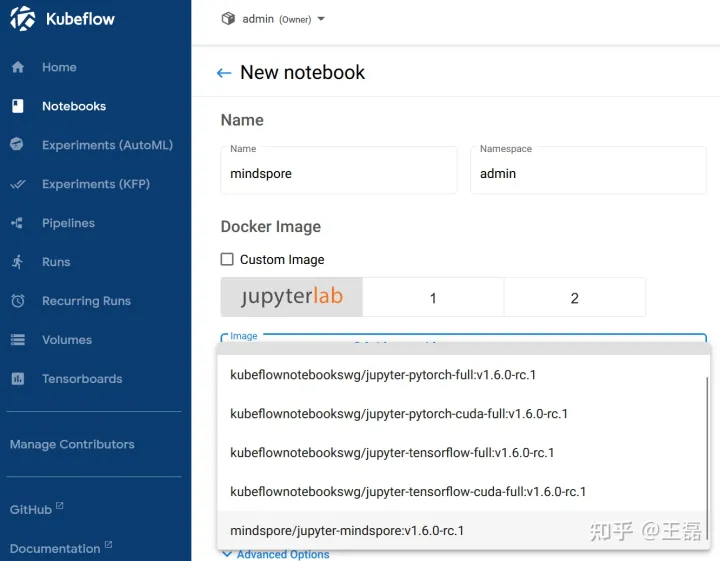Click the Pipelines icon in sidebar

pos(17,223)
